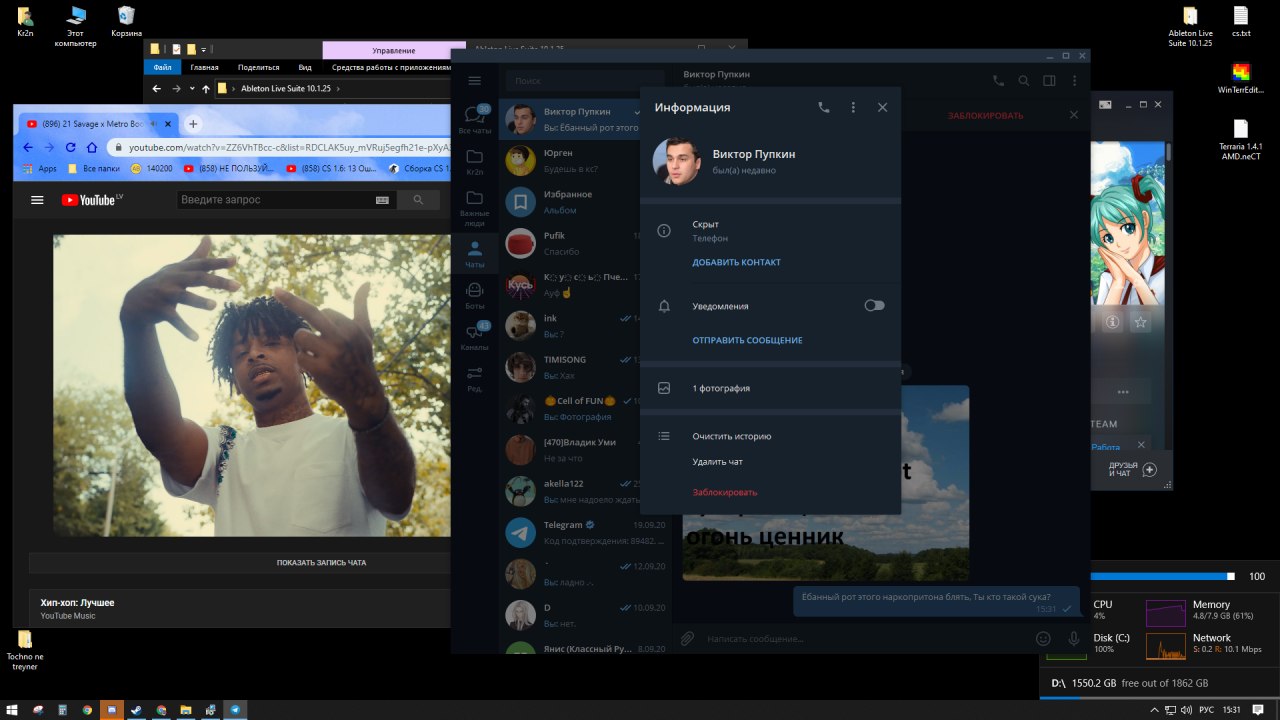The image size is (1280, 720).
Task: Open the Вид ribbon tab in Explorer
Action: pyautogui.click(x=305, y=67)
